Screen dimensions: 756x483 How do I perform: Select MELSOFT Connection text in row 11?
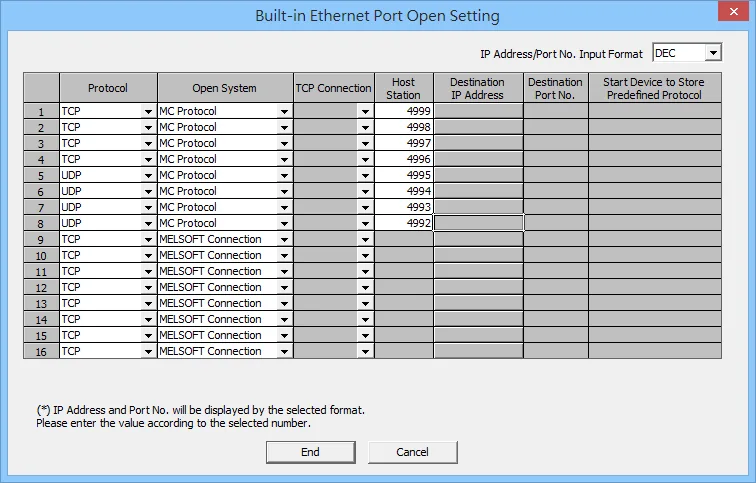pyautogui.click(x=210, y=271)
